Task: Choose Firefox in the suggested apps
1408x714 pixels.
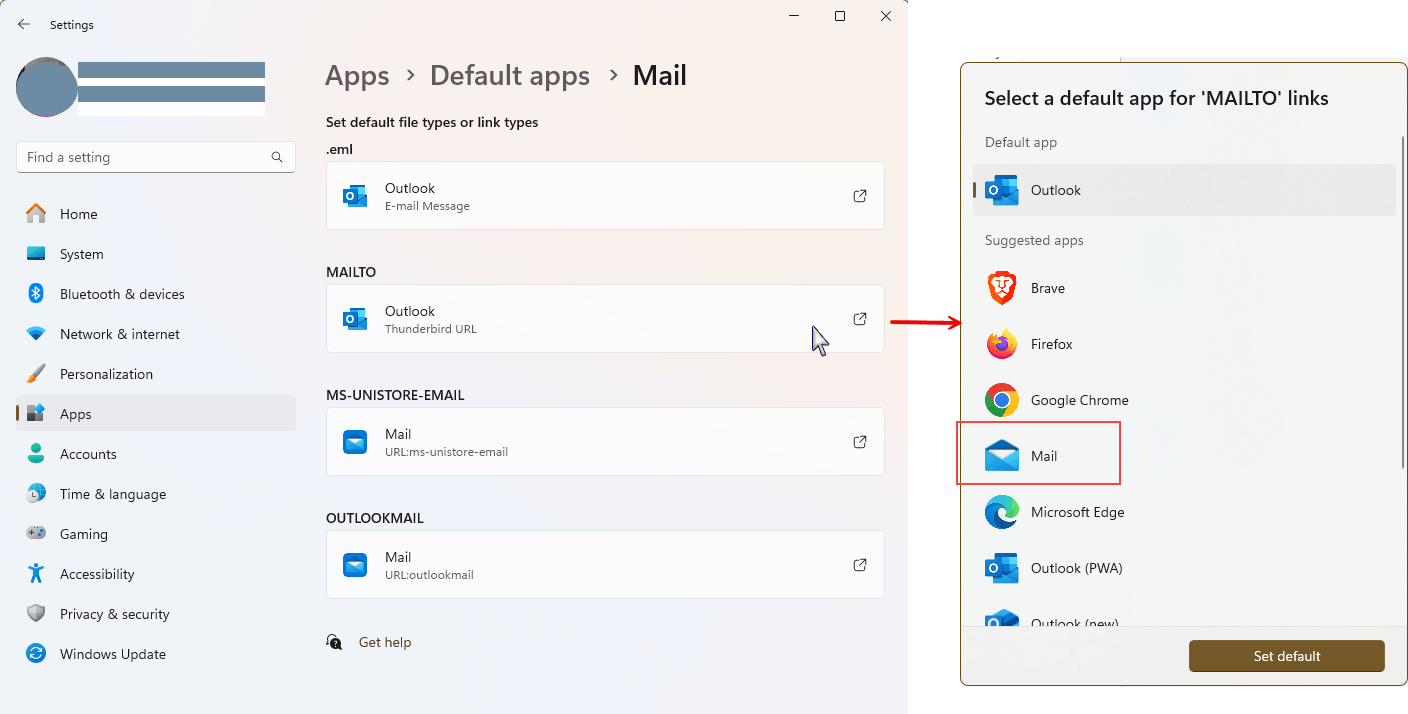Action: coord(1184,344)
